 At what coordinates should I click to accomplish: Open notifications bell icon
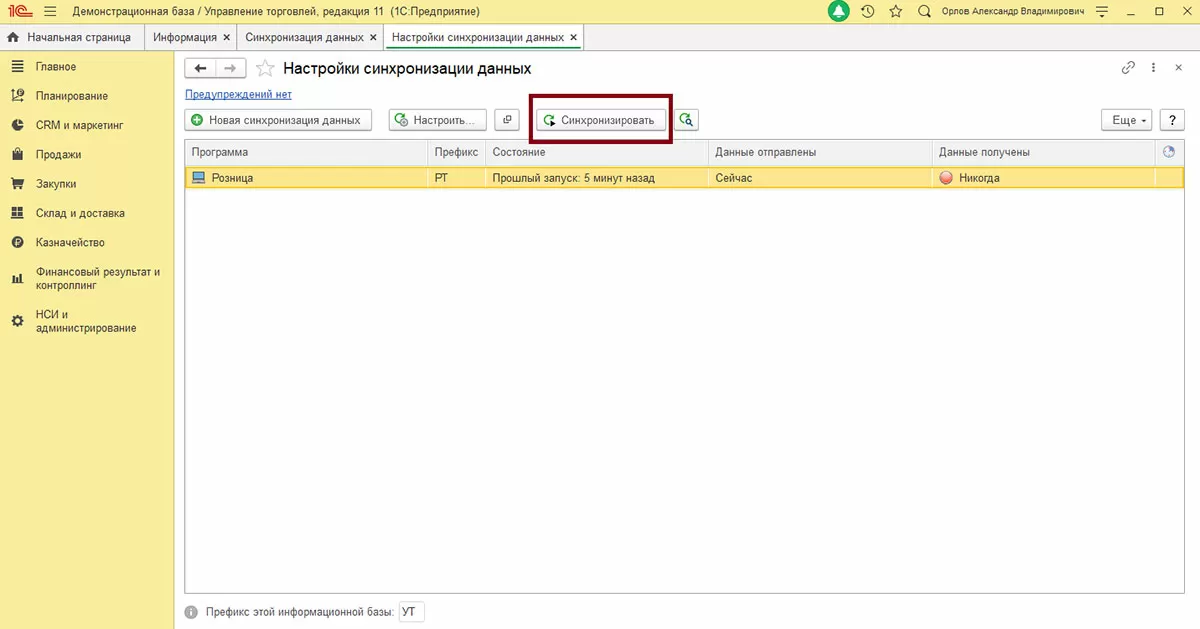click(839, 11)
